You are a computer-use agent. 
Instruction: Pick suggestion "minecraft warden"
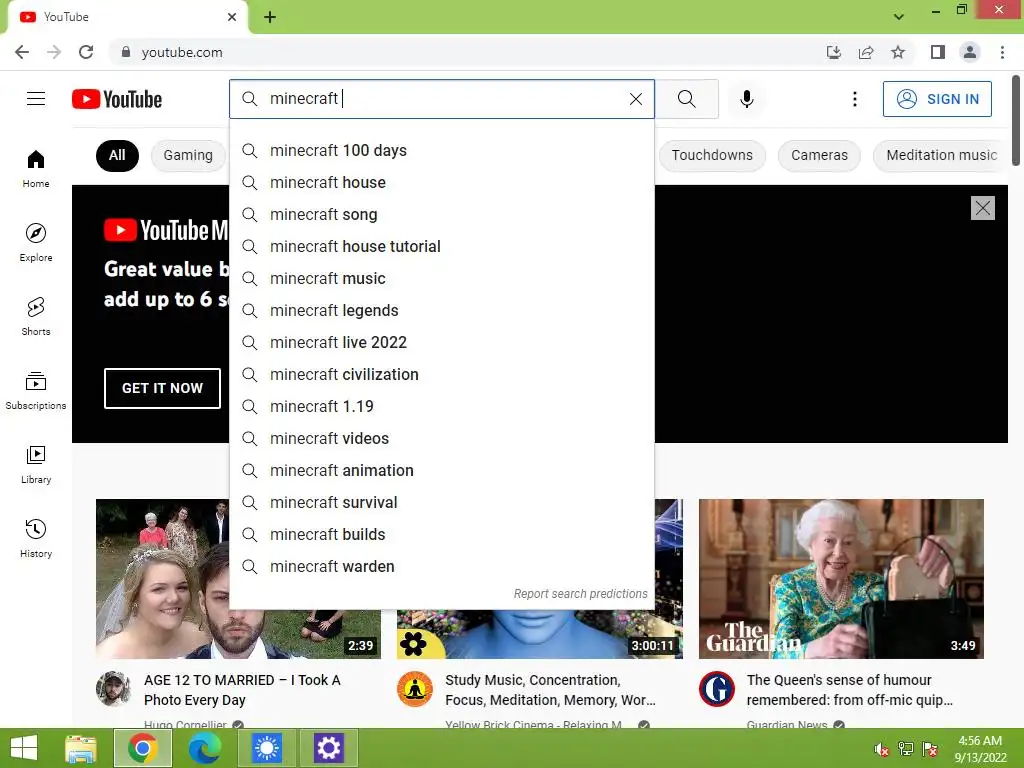tap(441, 566)
